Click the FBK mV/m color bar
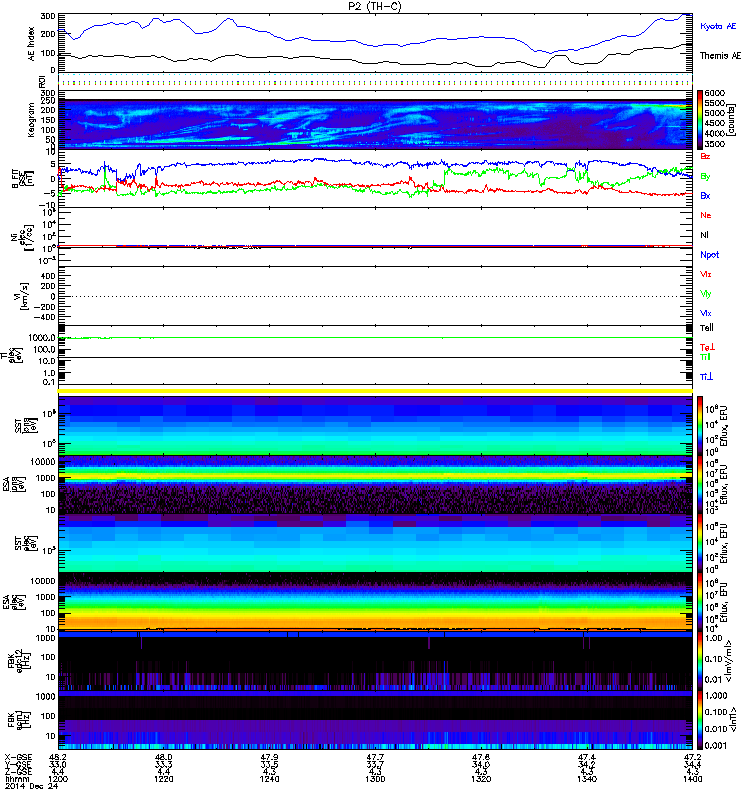Screen dimensions: 750x800 (x=700, y=661)
